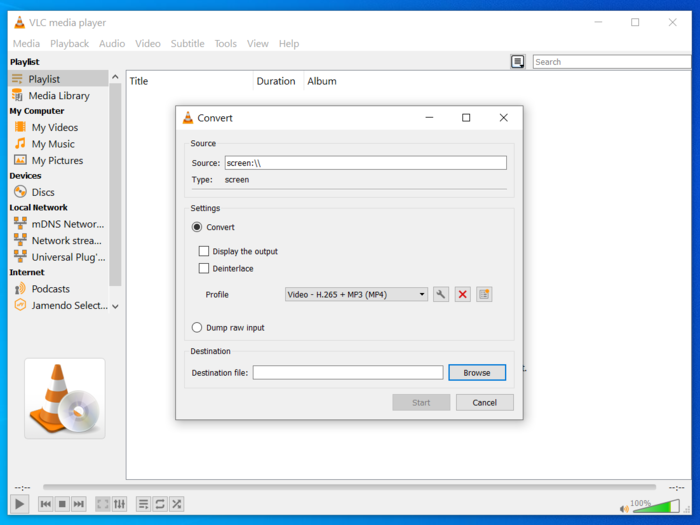The width and height of the screenshot is (700, 525).
Task: Open the Tools menu
Action: click(226, 44)
